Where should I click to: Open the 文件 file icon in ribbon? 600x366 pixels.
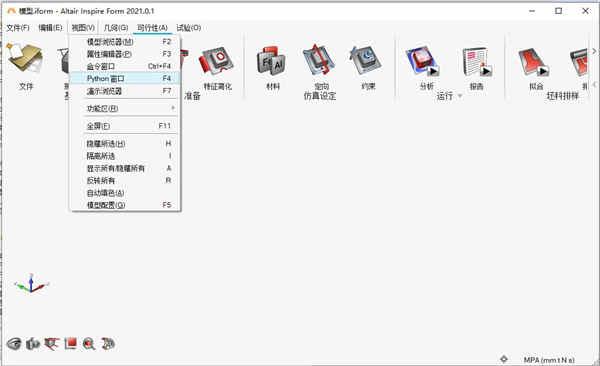click(x=25, y=59)
